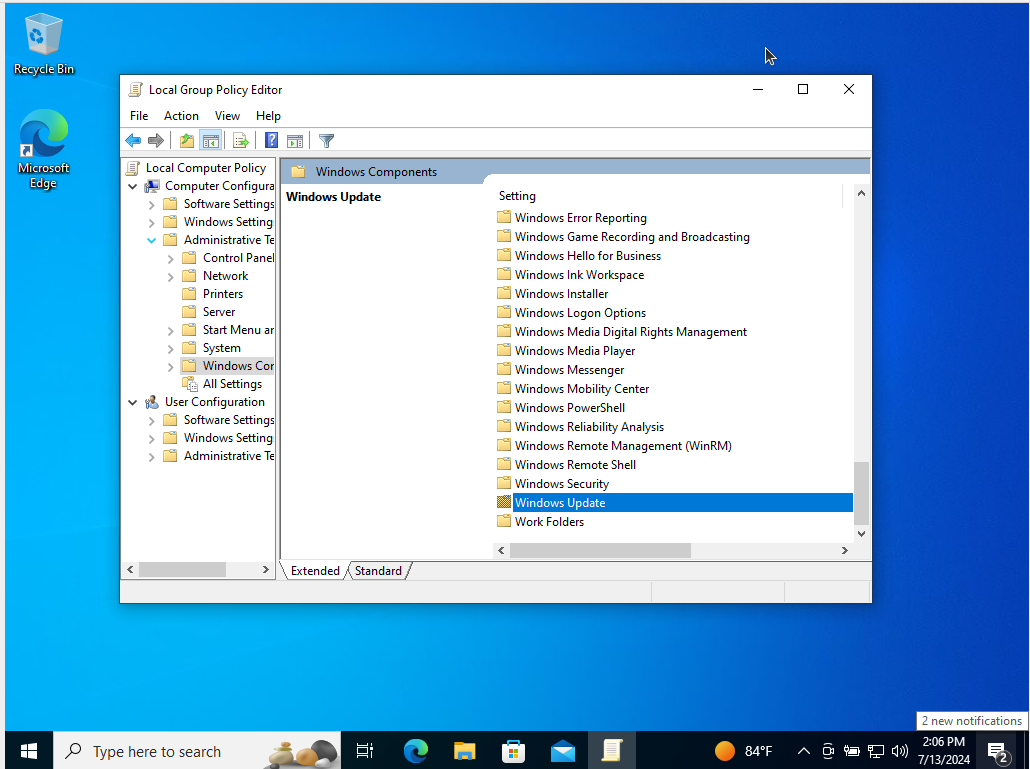
Task: Select the Windows Error Reporting folder
Action: click(x=581, y=217)
